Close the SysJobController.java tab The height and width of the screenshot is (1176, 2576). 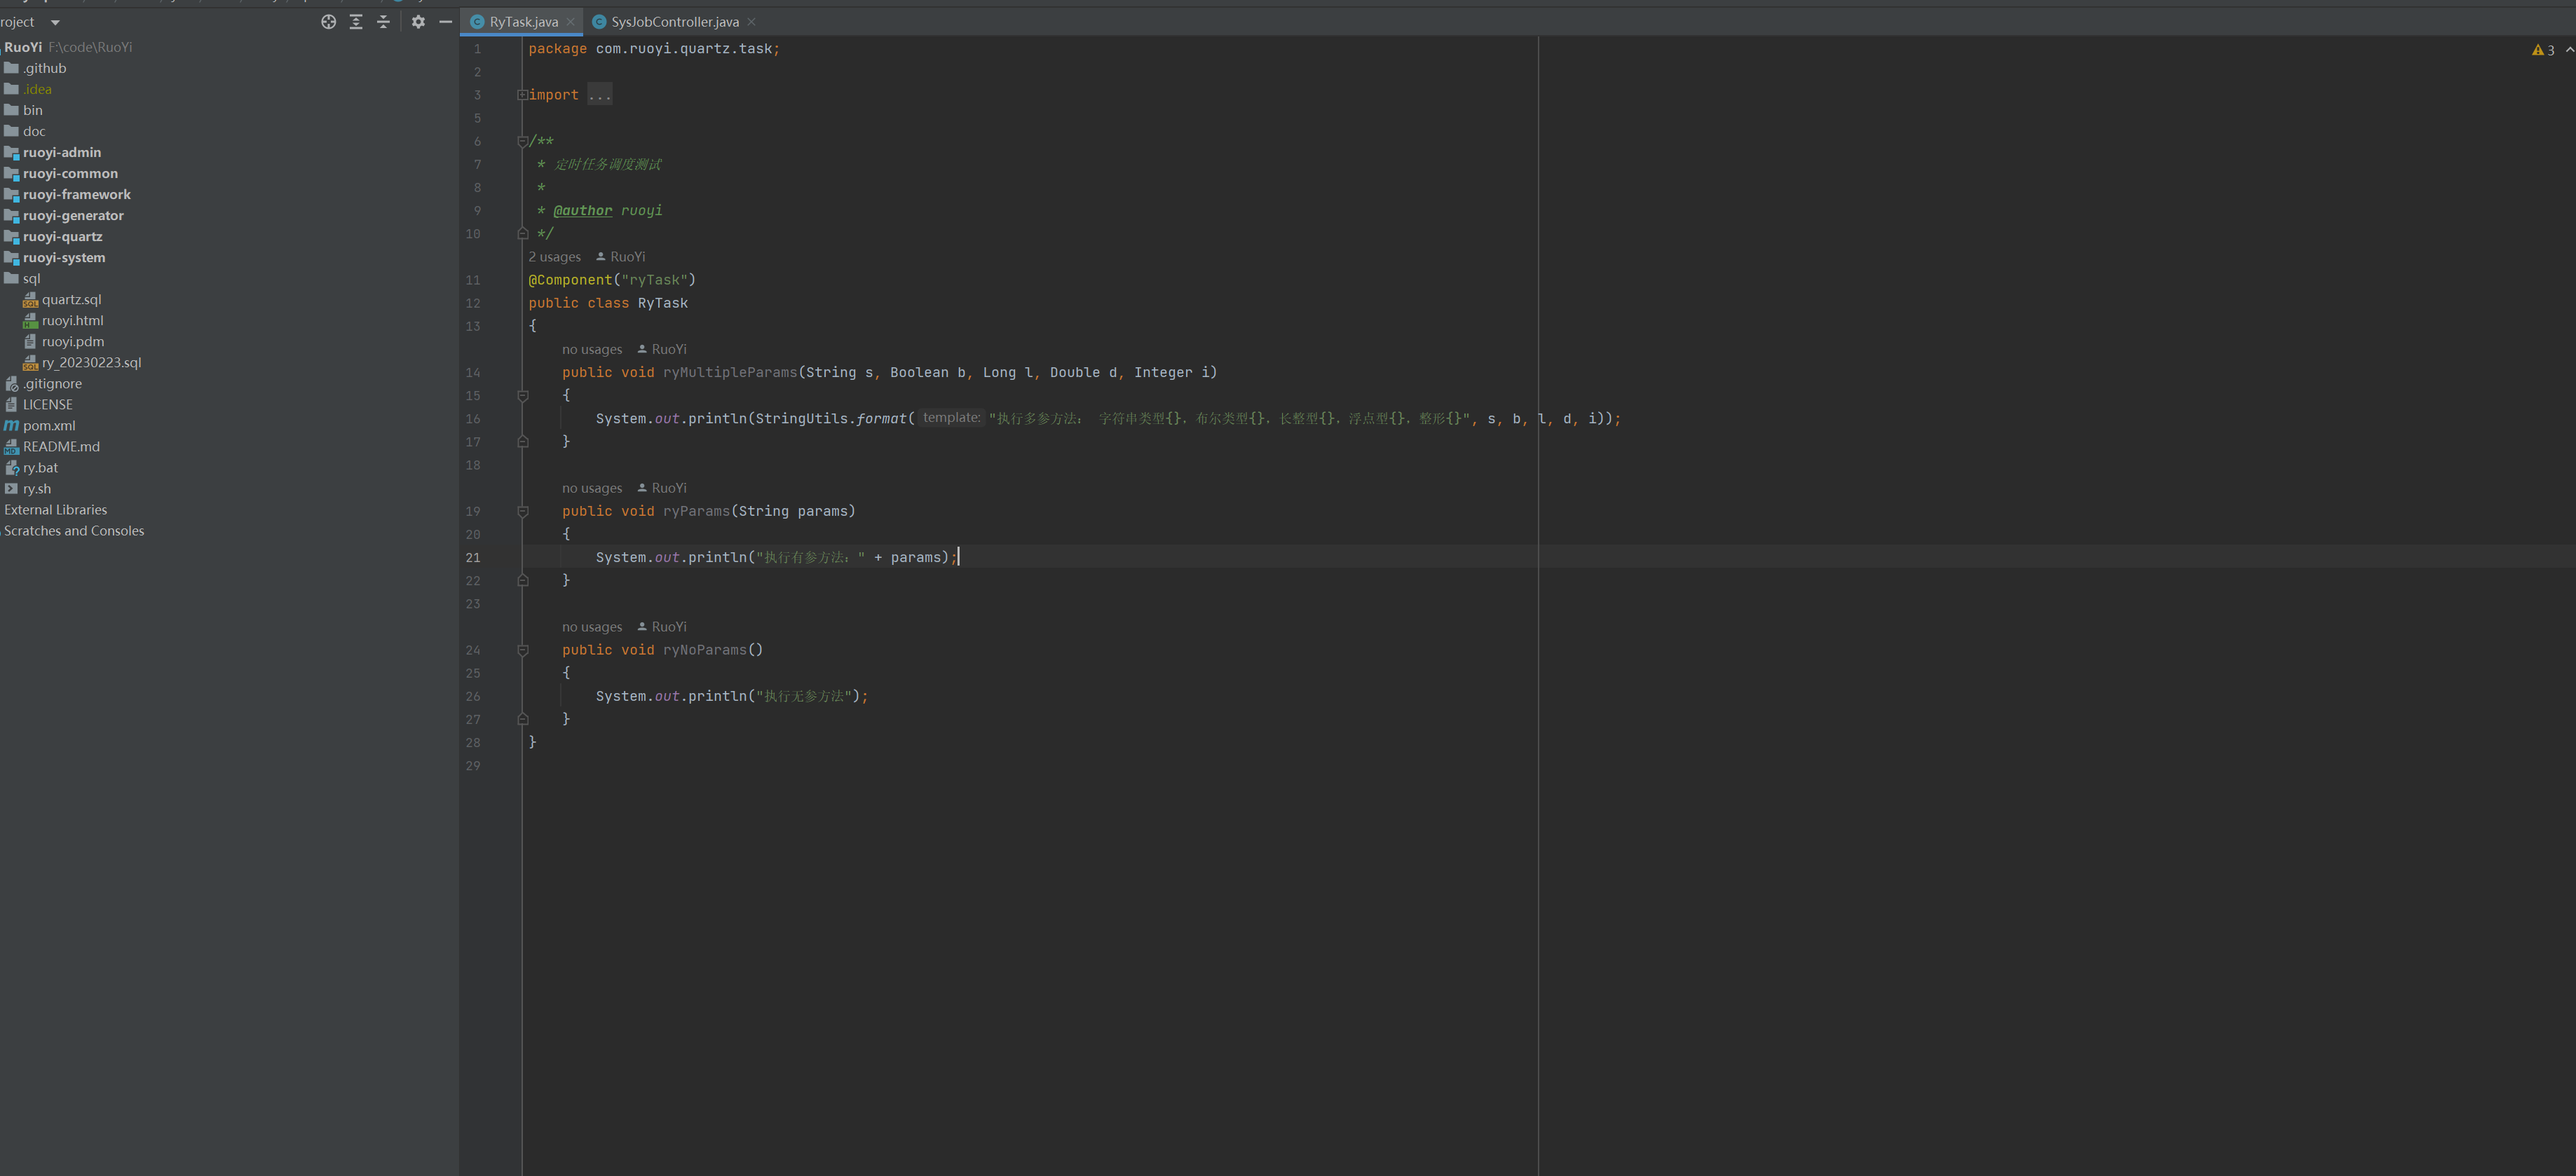[751, 22]
